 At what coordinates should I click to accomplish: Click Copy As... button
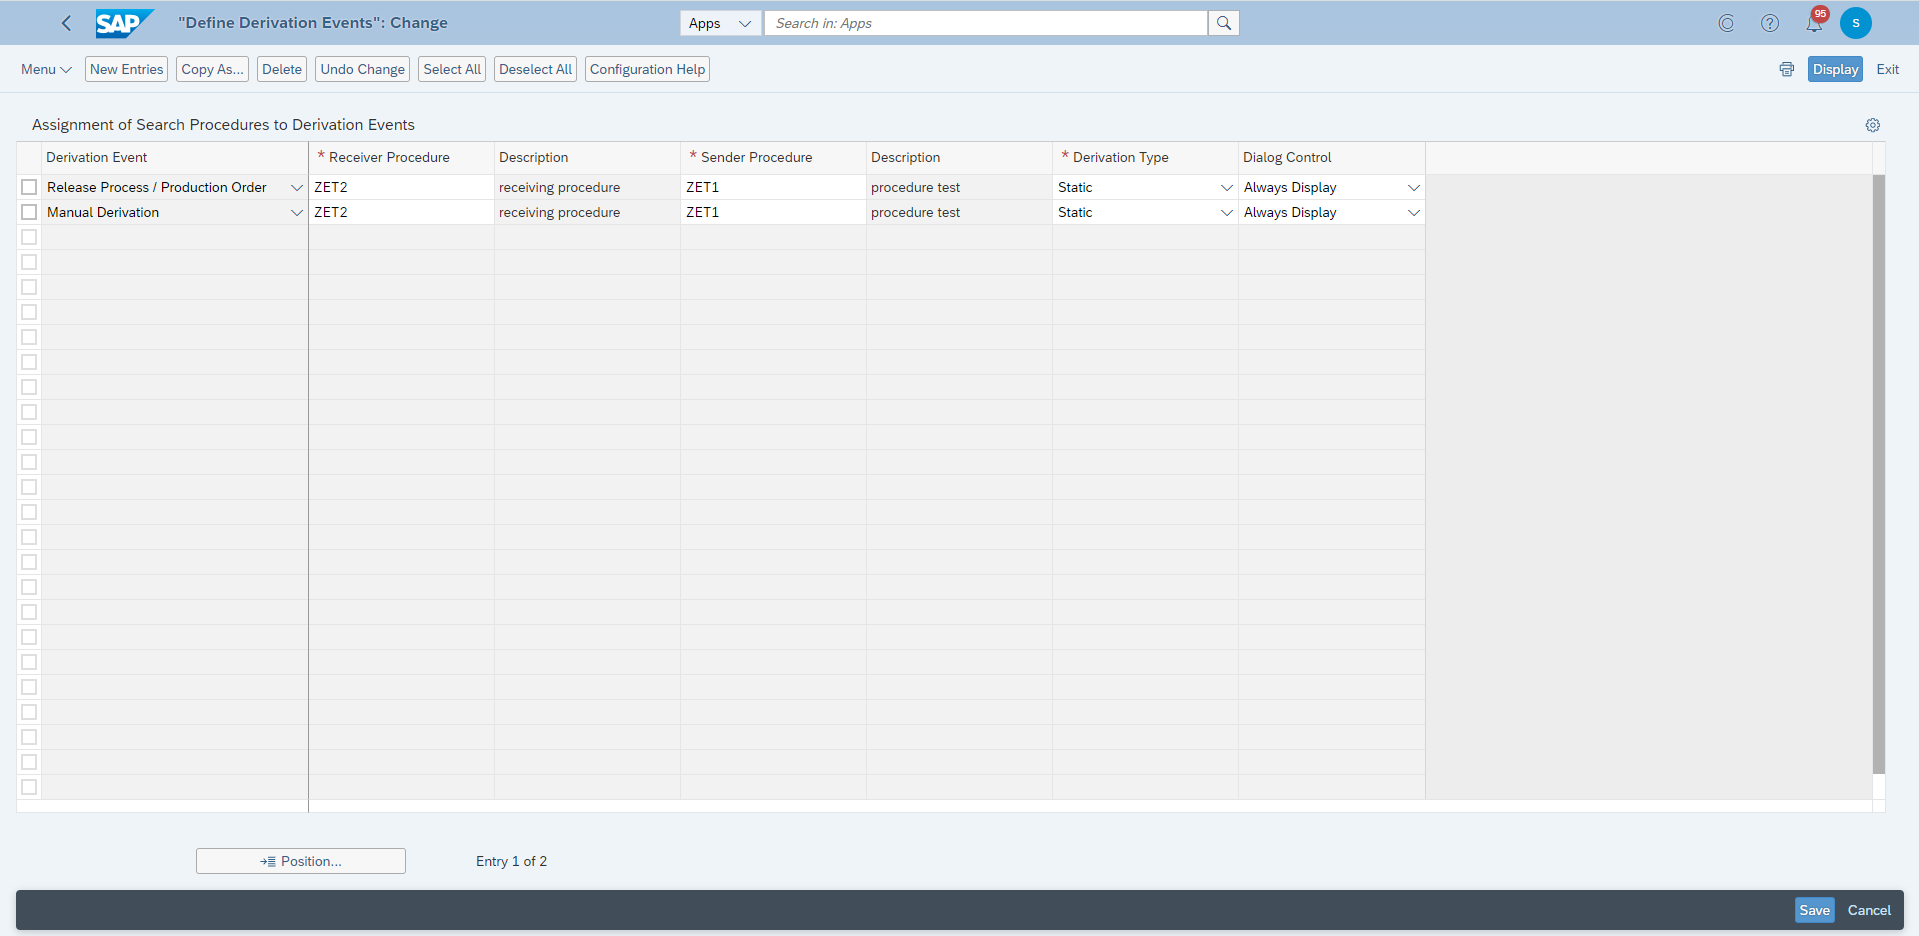point(212,69)
